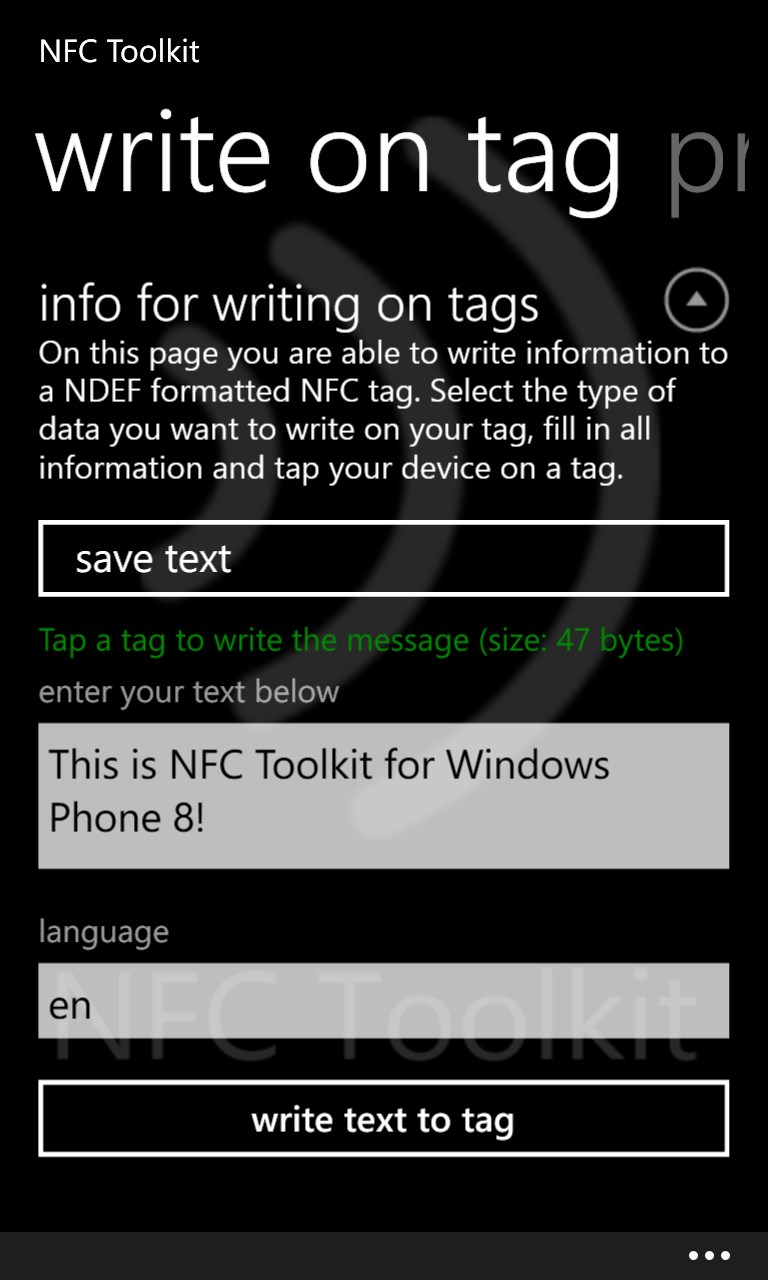Viewport: 768px width, 1280px height.
Task: Tap the green 'Tap a tag to write' status message
Action: [361, 641]
